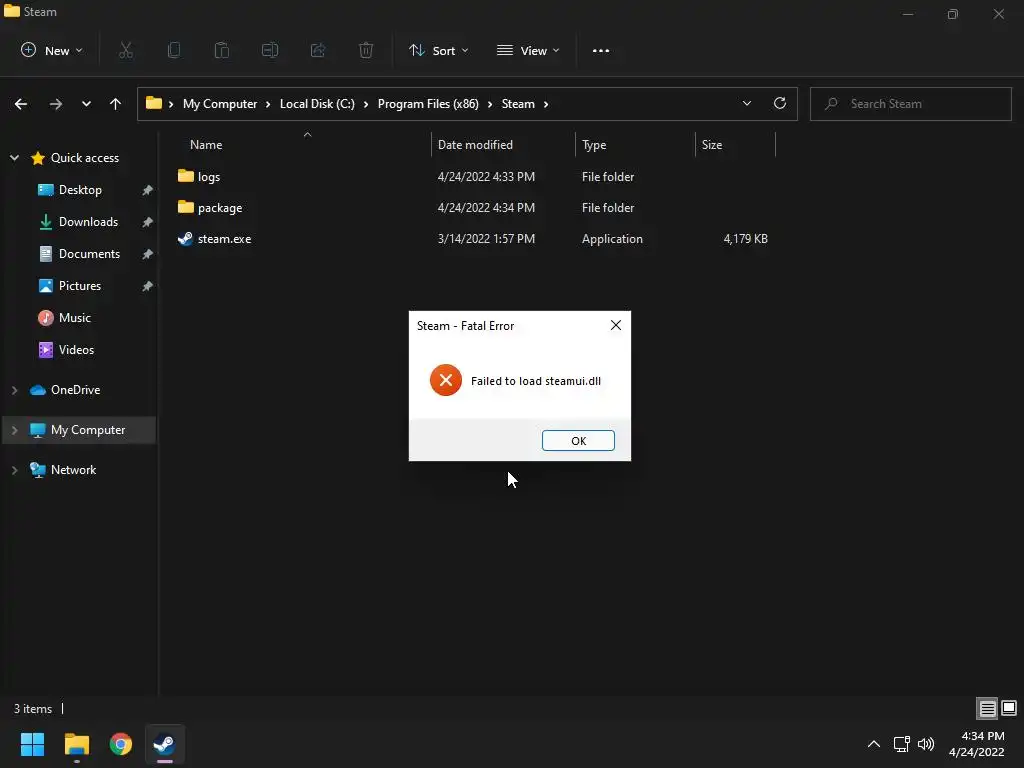The image size is (1024, 768).
Task: Expand the Network tree node
Action: pyautogui.click(x=14, y=470)
